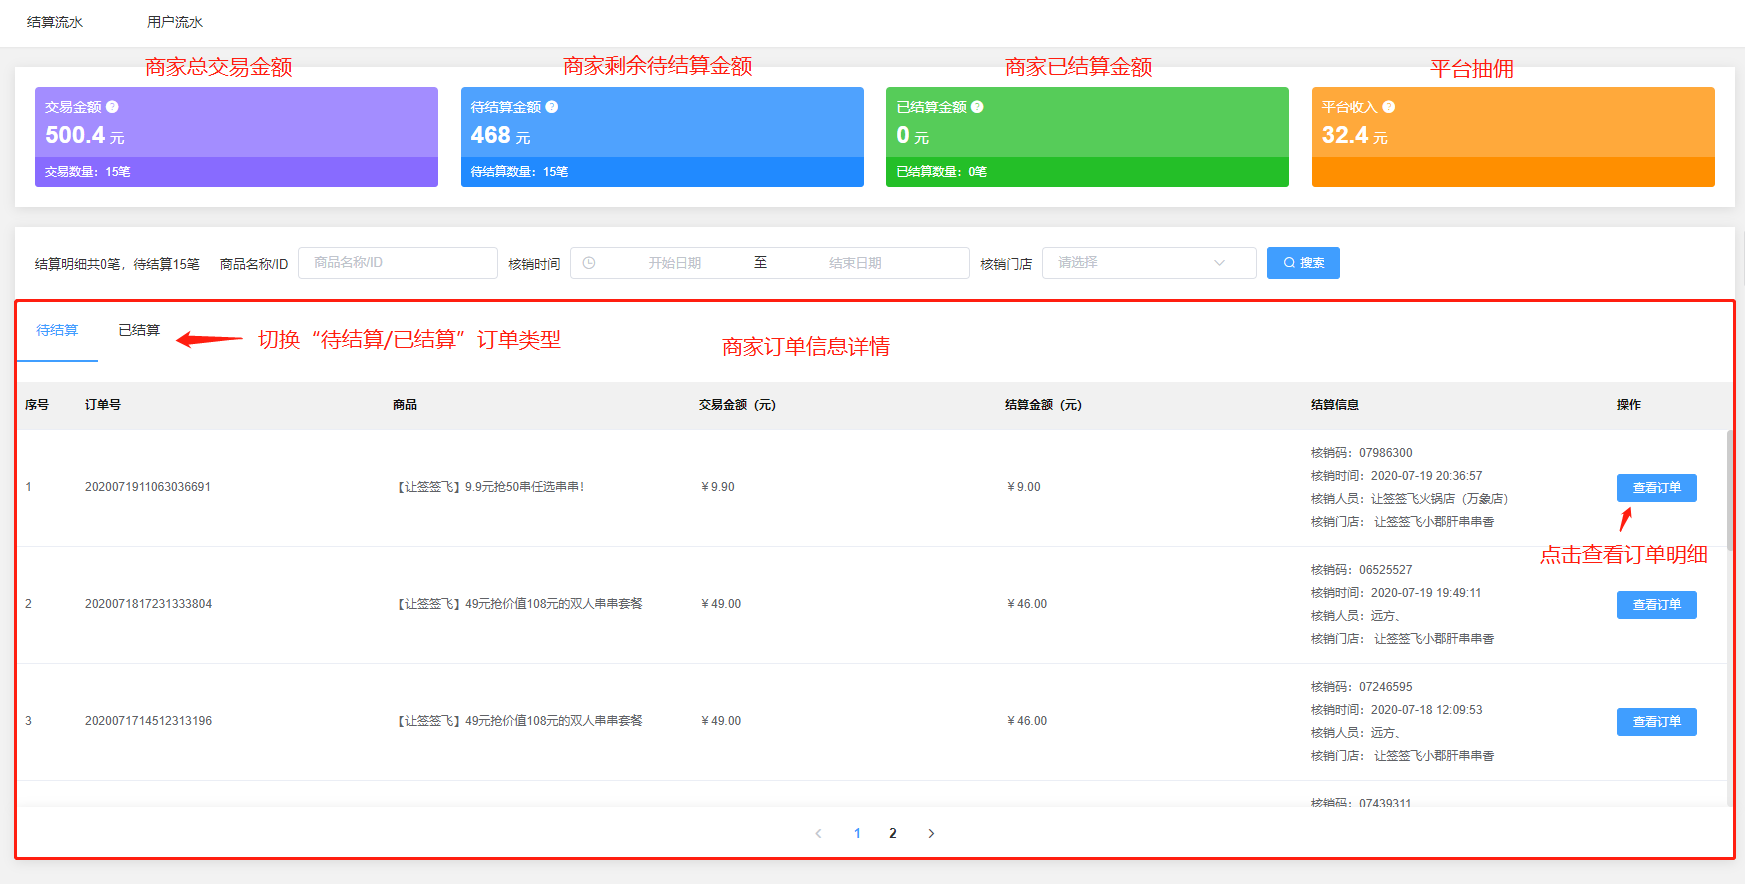Click the ¥9.90 transaction amount

[718, 487]
